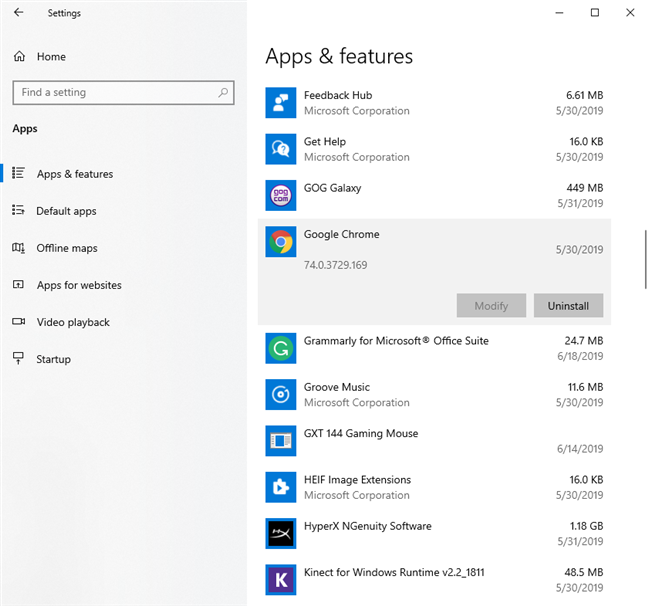
Task: Select the HEIF Image Extensions icon
Action: tap(281, 487)
